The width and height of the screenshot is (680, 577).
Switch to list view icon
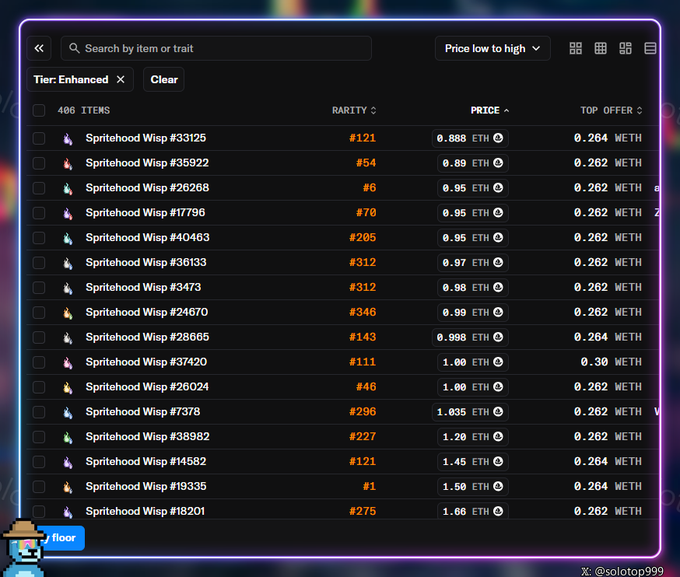pyautogui.click(x=650, y=48)
